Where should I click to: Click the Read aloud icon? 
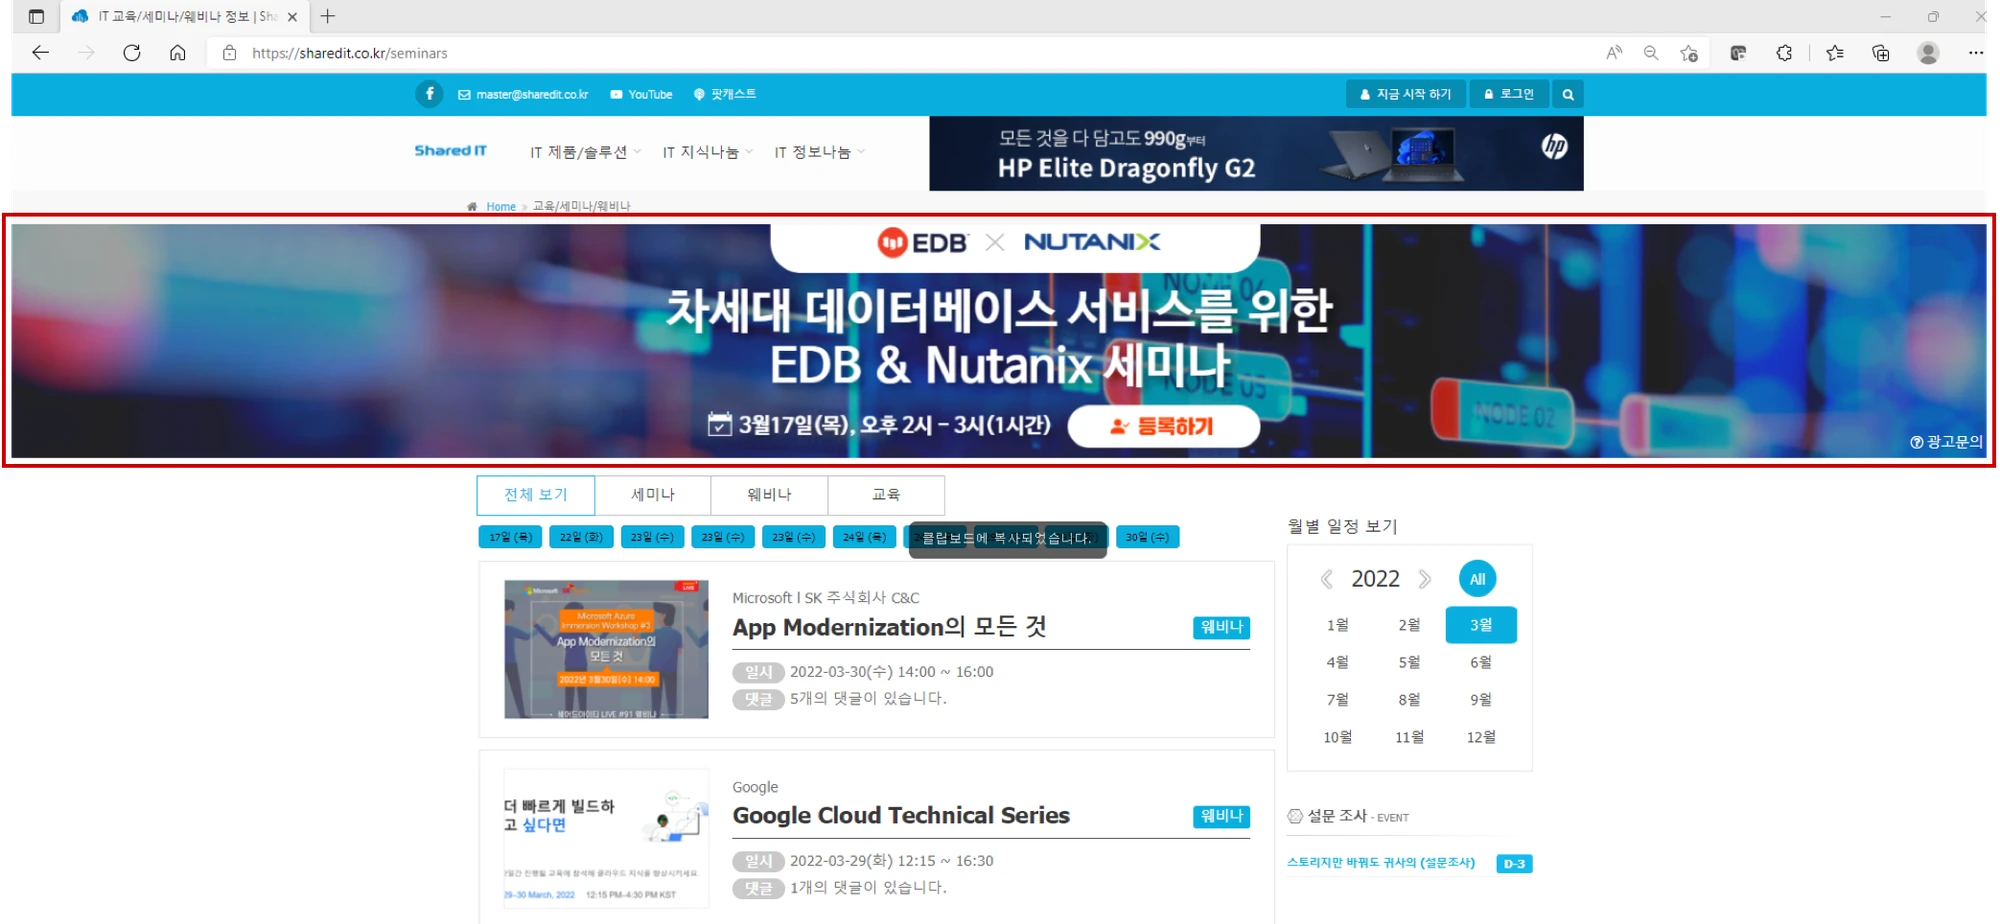click(x=1614, y=53)
